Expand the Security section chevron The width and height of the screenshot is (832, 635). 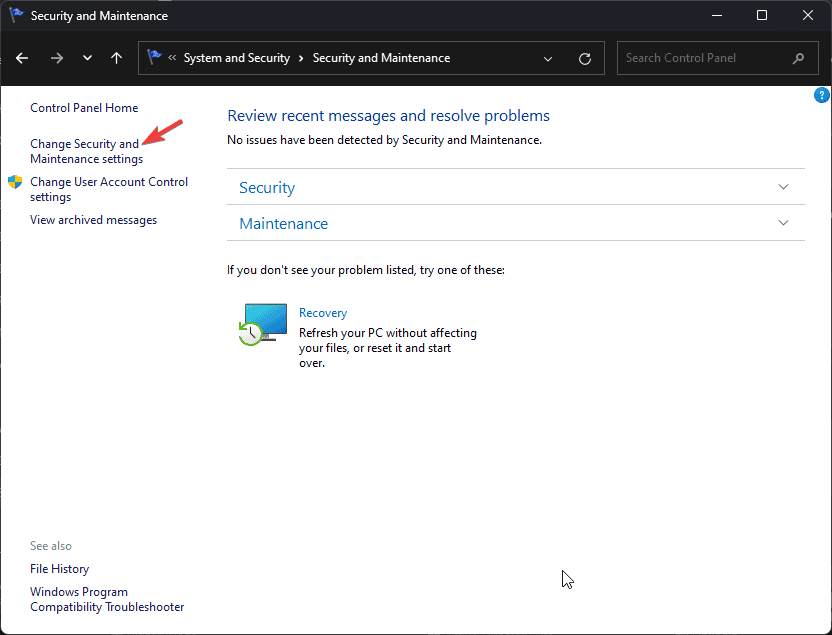(783, 187)
